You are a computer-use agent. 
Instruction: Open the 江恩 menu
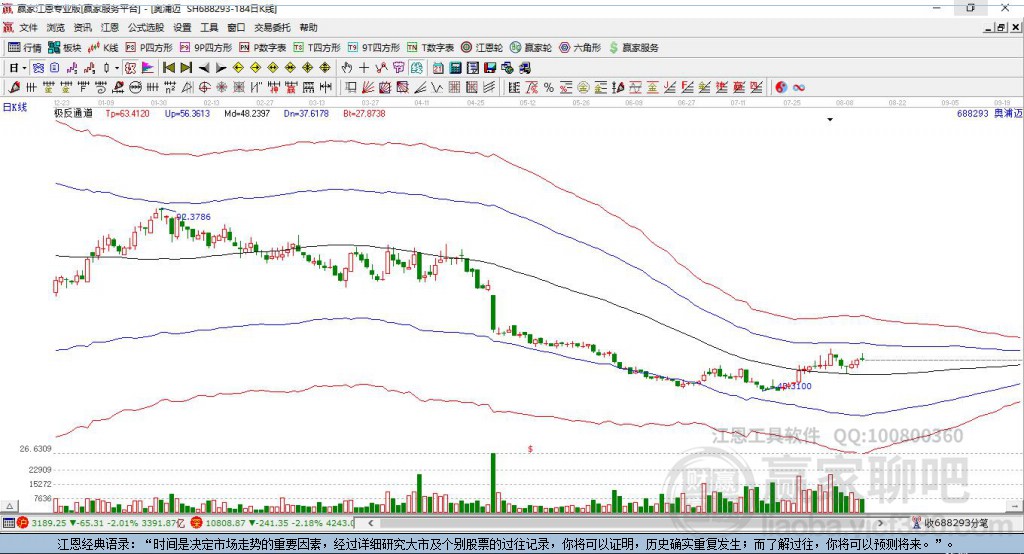pos(110,27)
